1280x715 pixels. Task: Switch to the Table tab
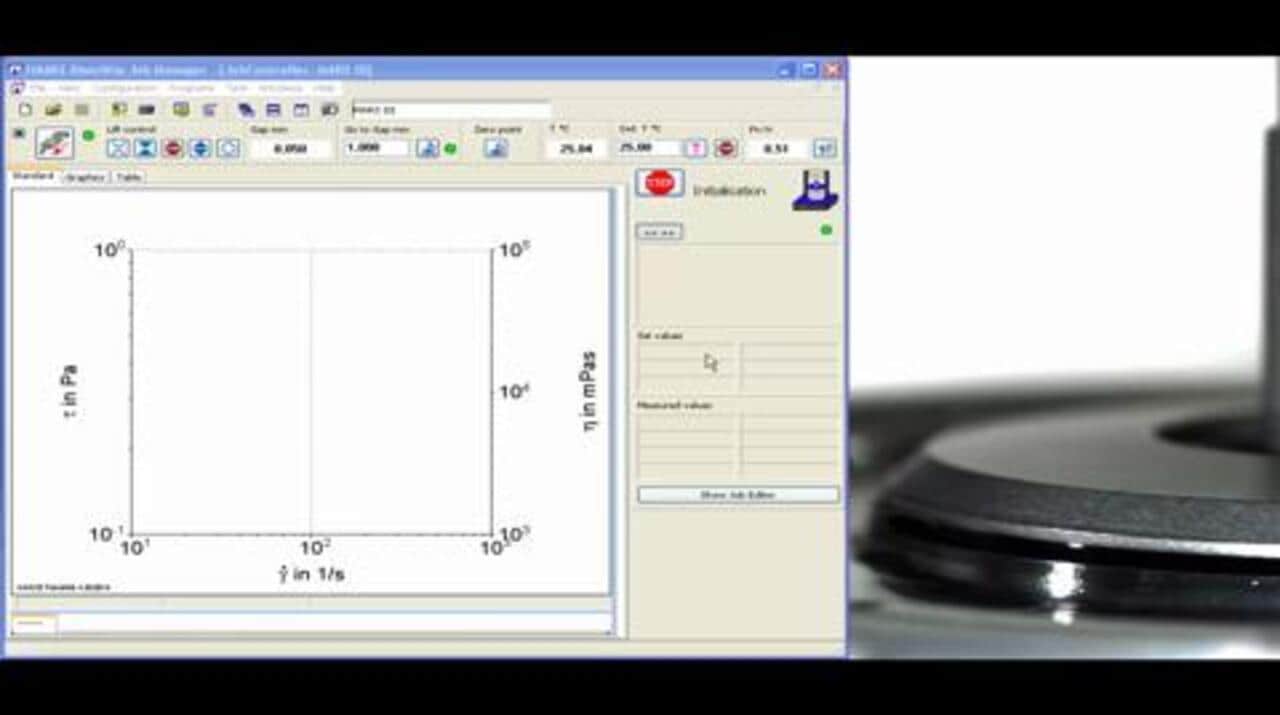(128, 177)
